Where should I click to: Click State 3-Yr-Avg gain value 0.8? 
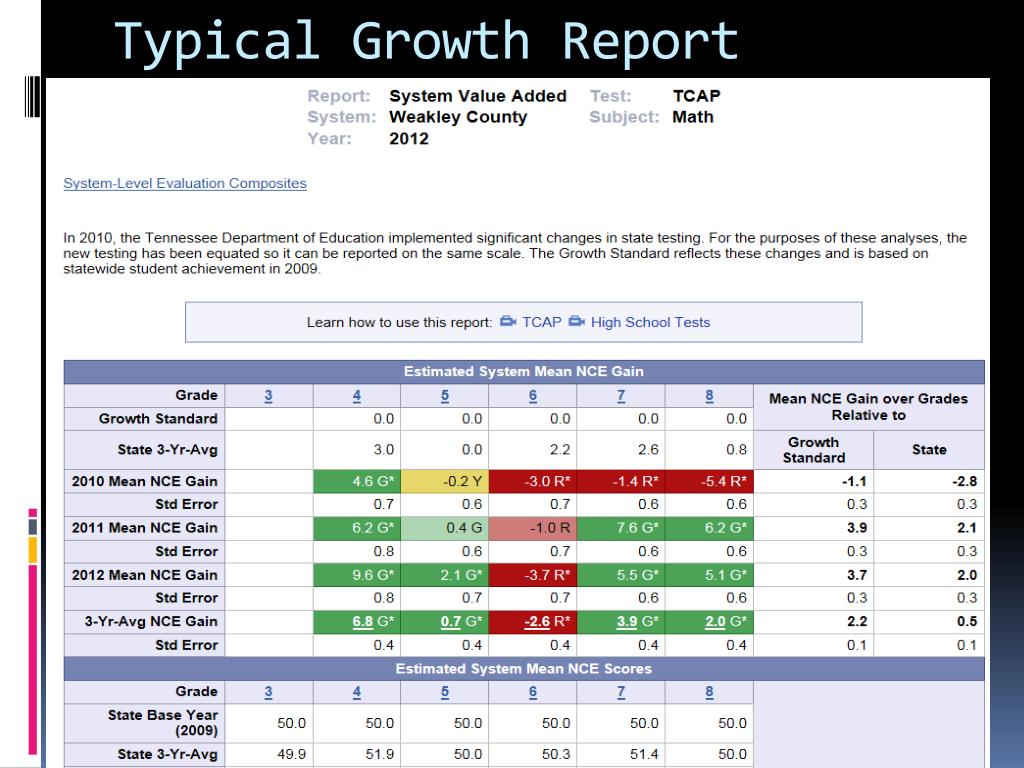tap(736, 450)
